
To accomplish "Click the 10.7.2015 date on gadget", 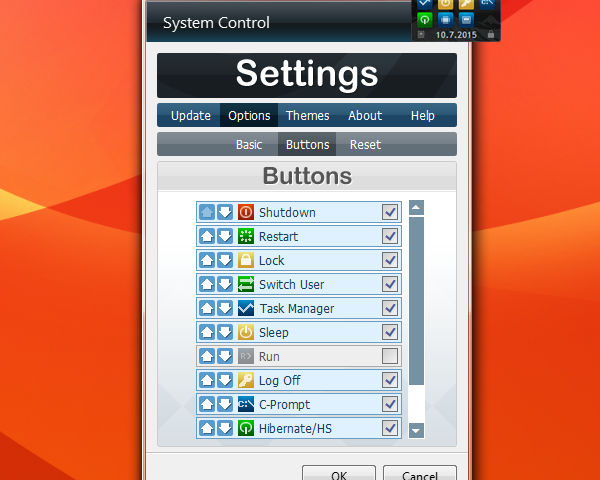I will point(456,35).
